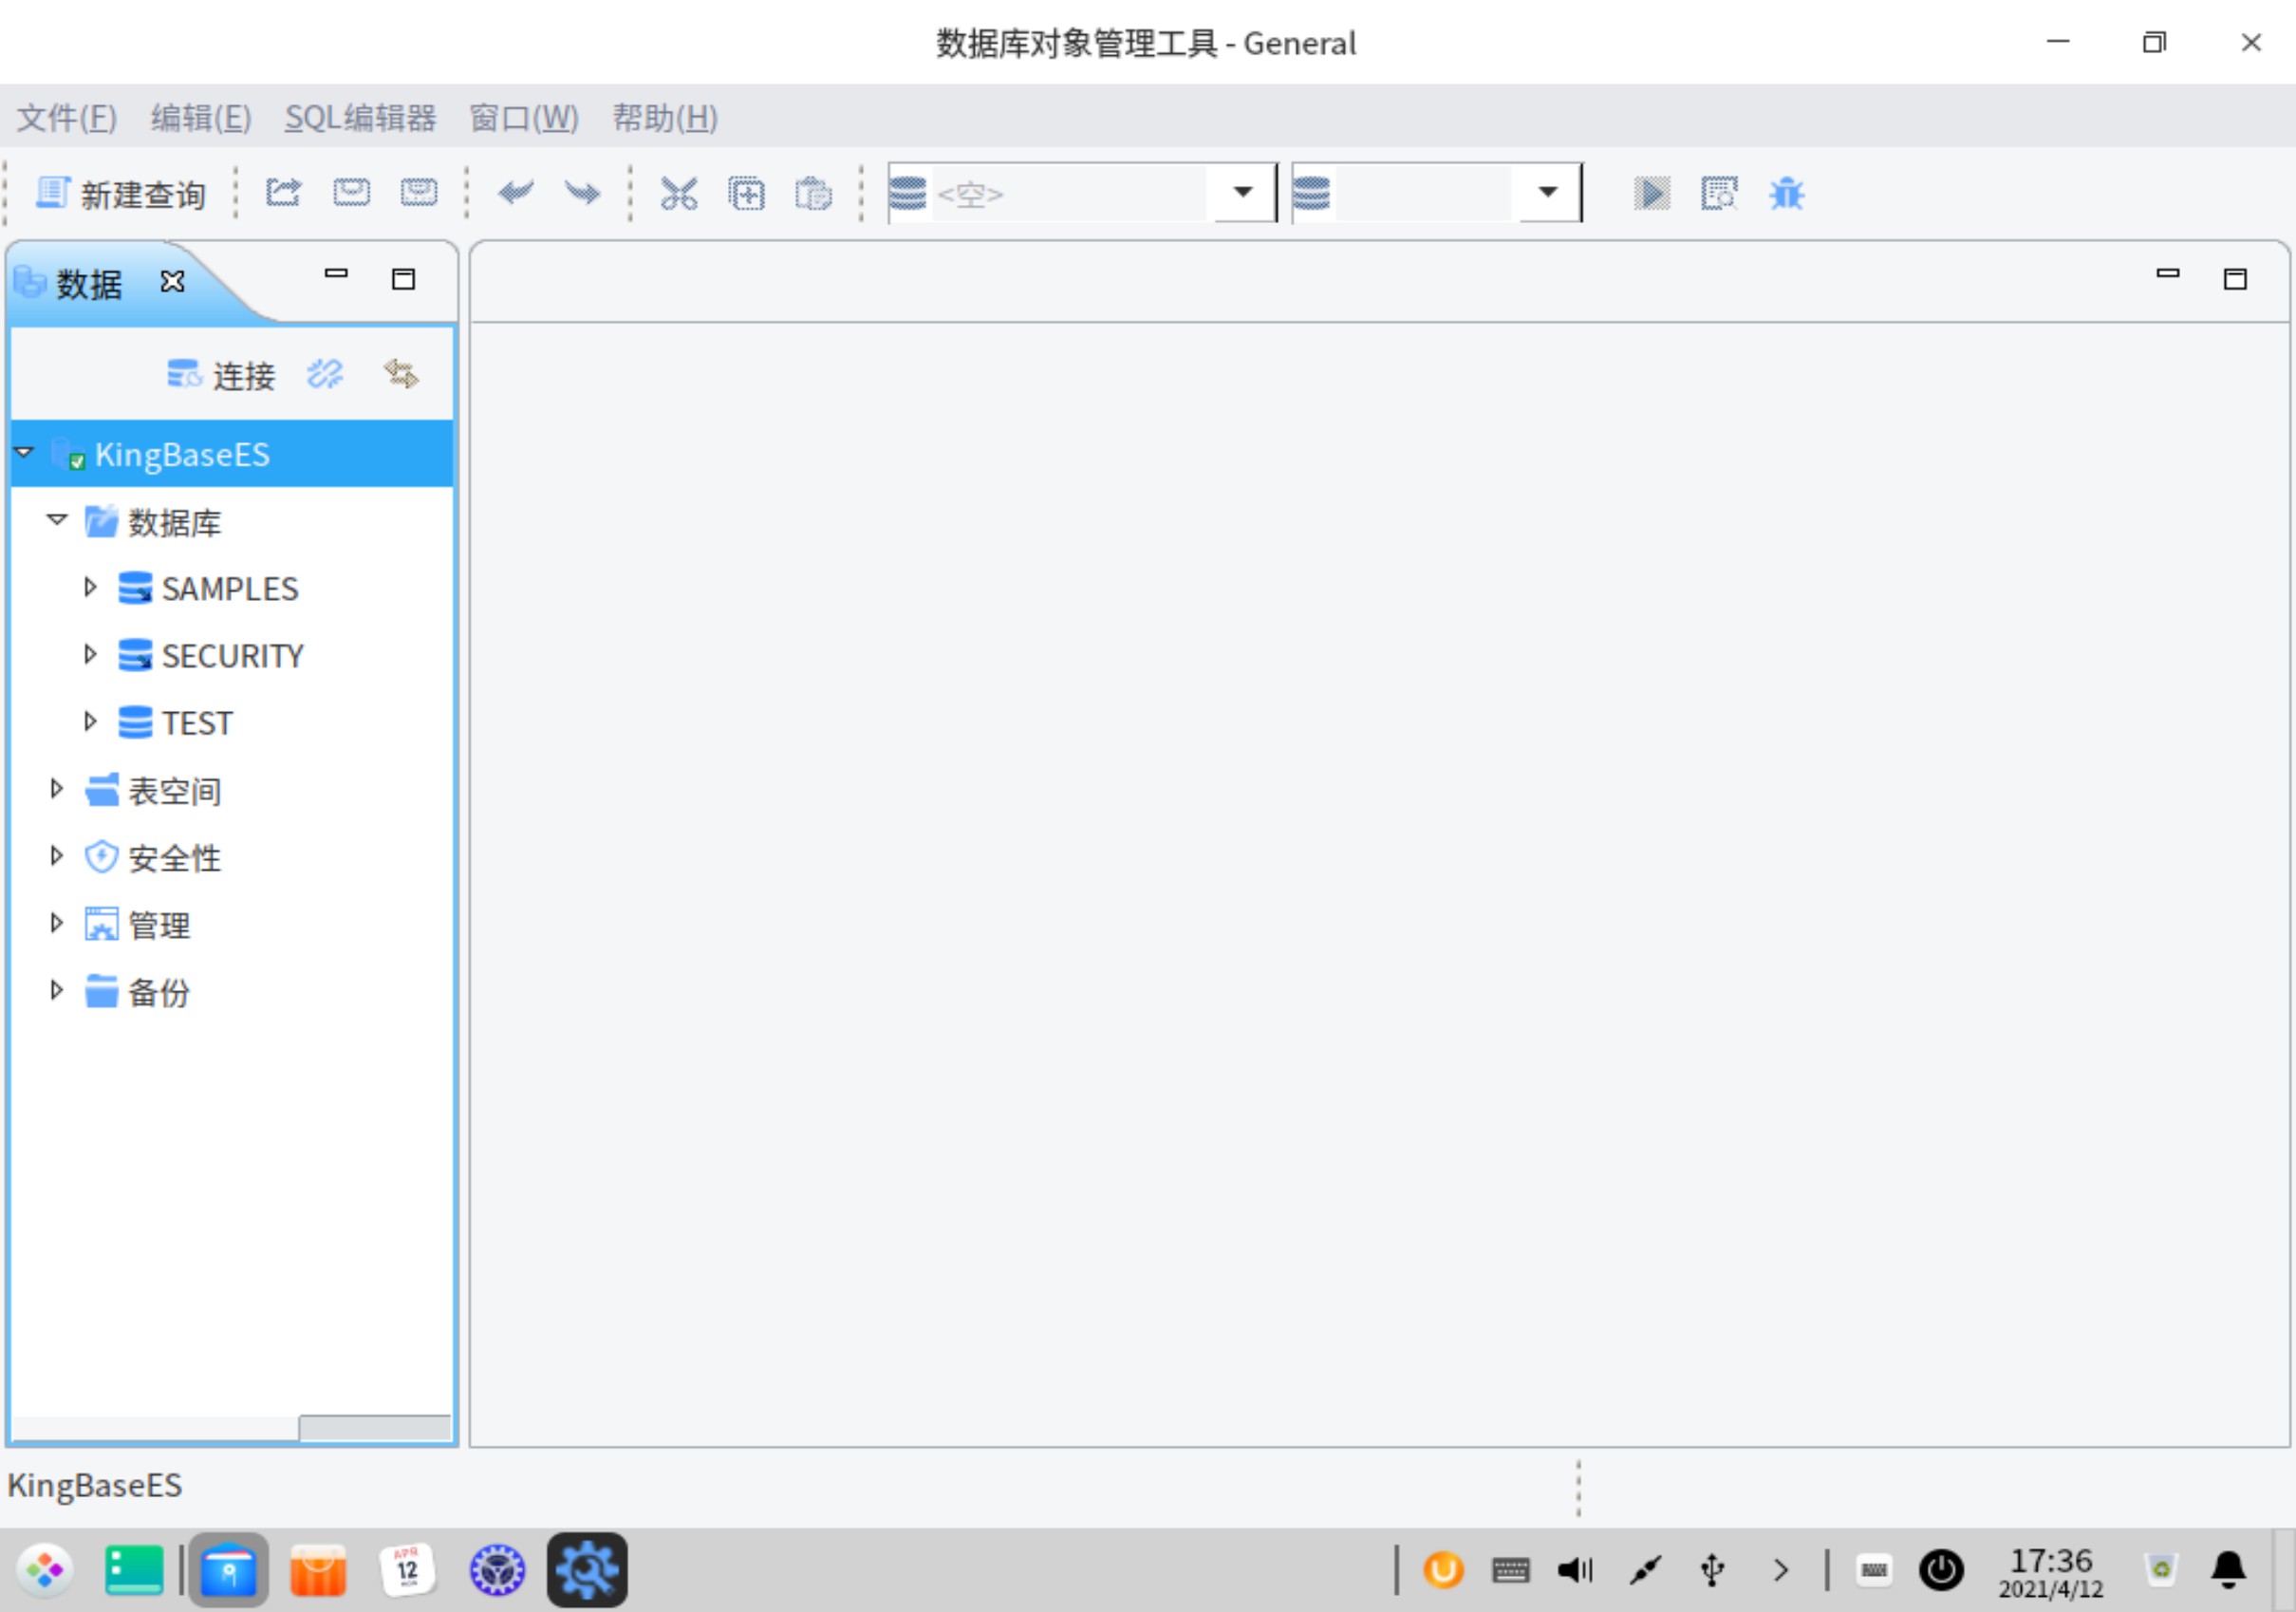
Task: Click the disconnect broken-link icon
Action: pyautogui.click(x=325, y=374)
